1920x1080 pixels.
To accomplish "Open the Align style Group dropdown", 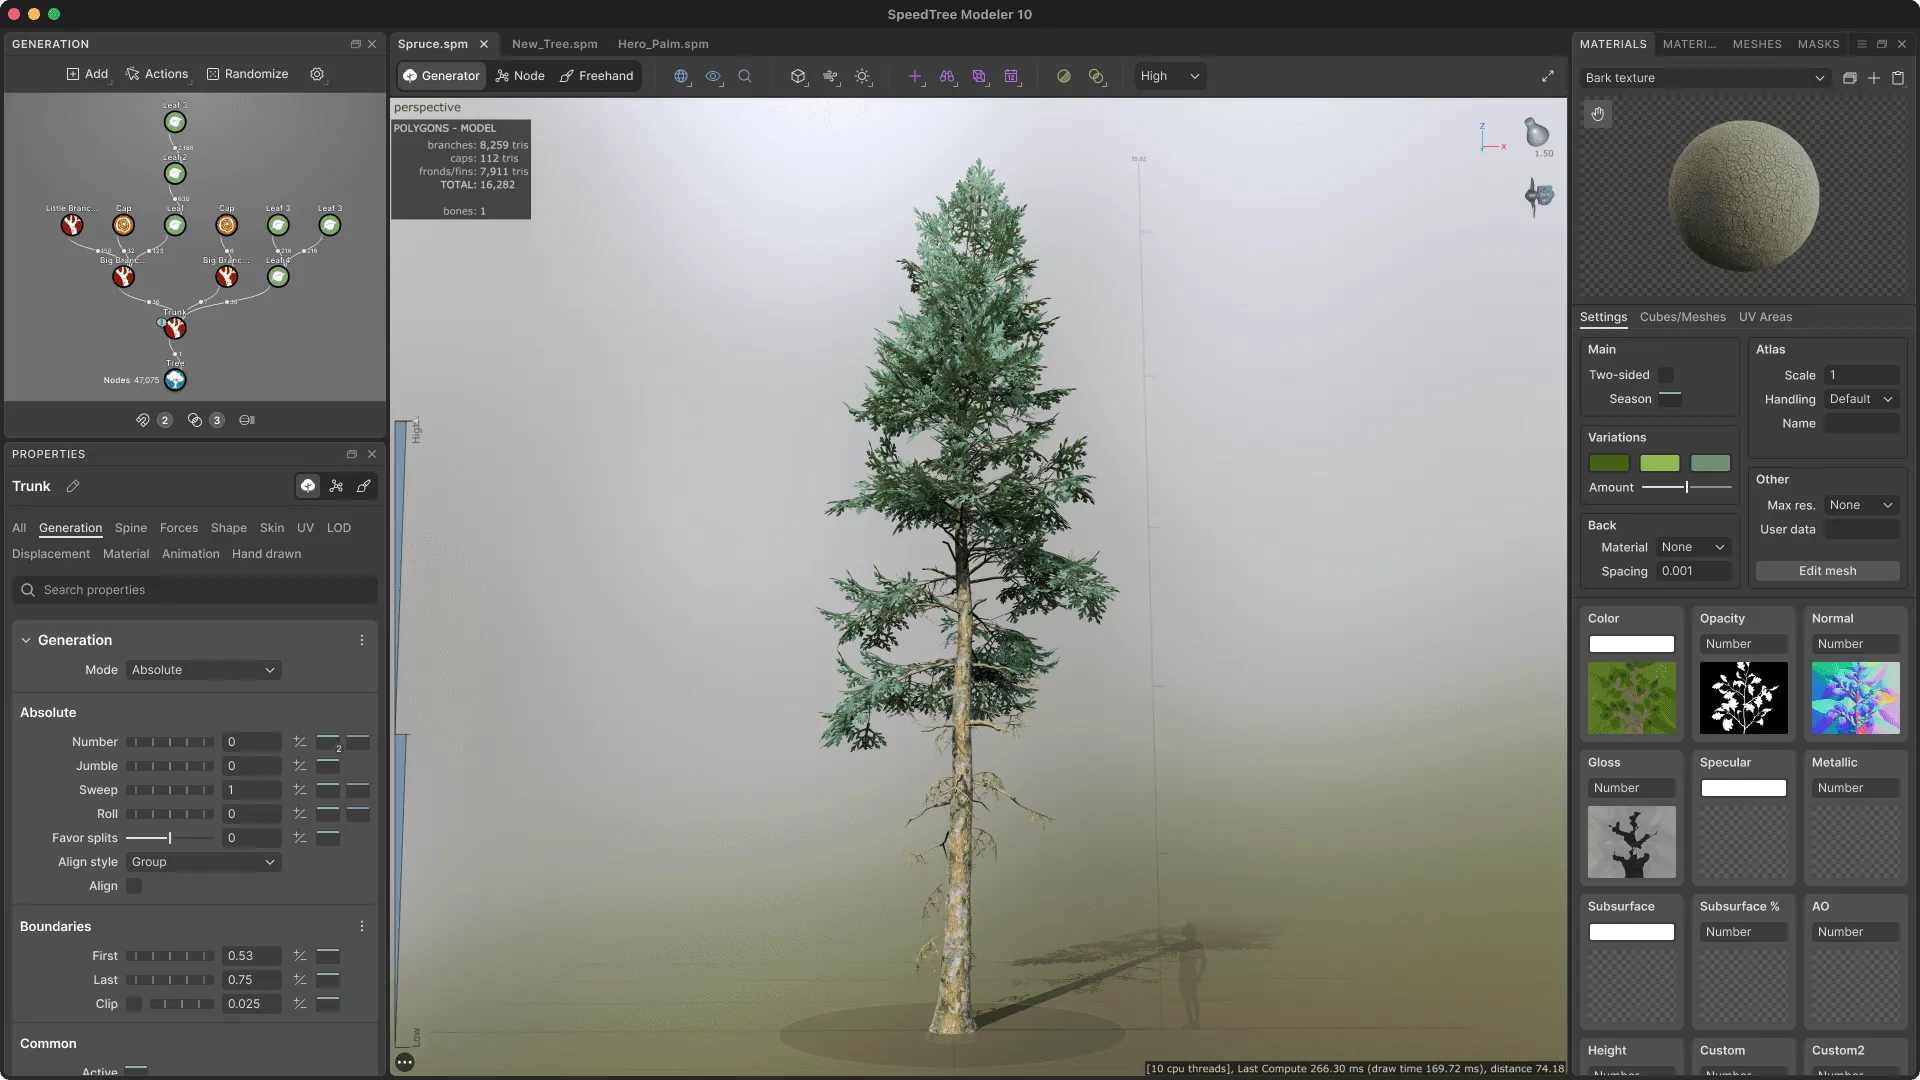I will 204,862.
